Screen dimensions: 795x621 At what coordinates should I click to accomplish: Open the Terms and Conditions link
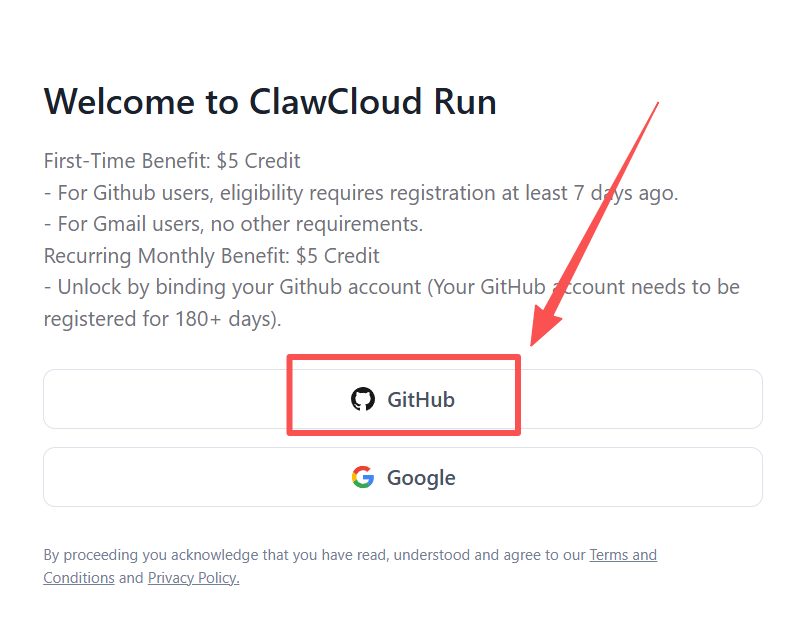622,555
